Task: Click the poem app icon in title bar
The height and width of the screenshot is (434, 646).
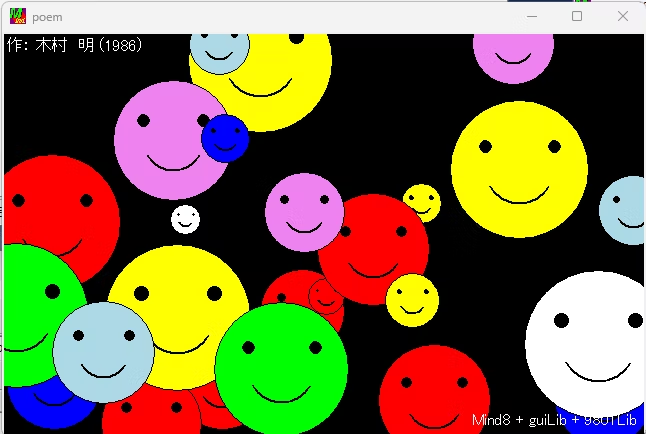Action: pos(18,16)
